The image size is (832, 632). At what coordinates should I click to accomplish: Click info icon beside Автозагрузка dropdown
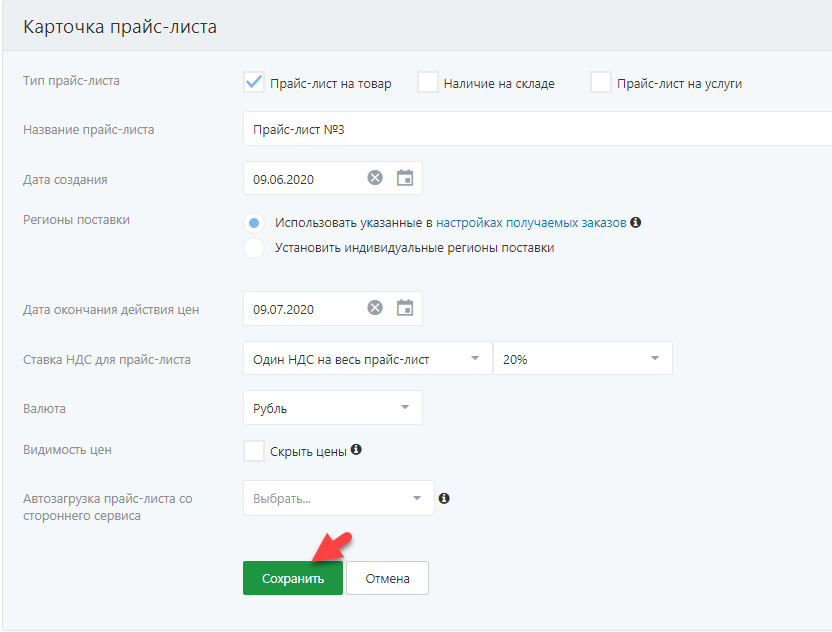(x=444, y=498)
